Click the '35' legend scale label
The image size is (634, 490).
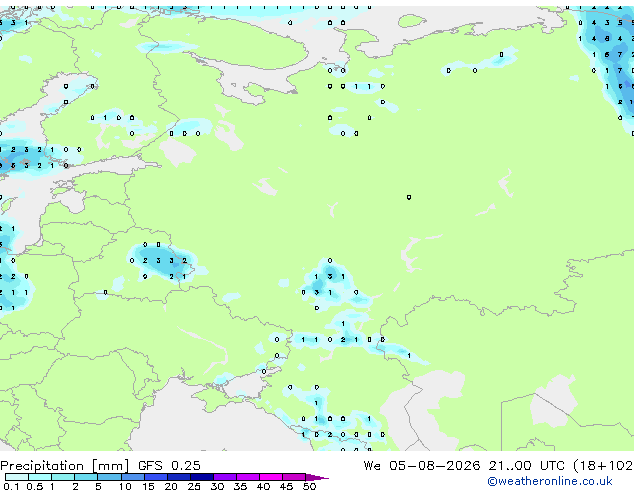point(240,486)
